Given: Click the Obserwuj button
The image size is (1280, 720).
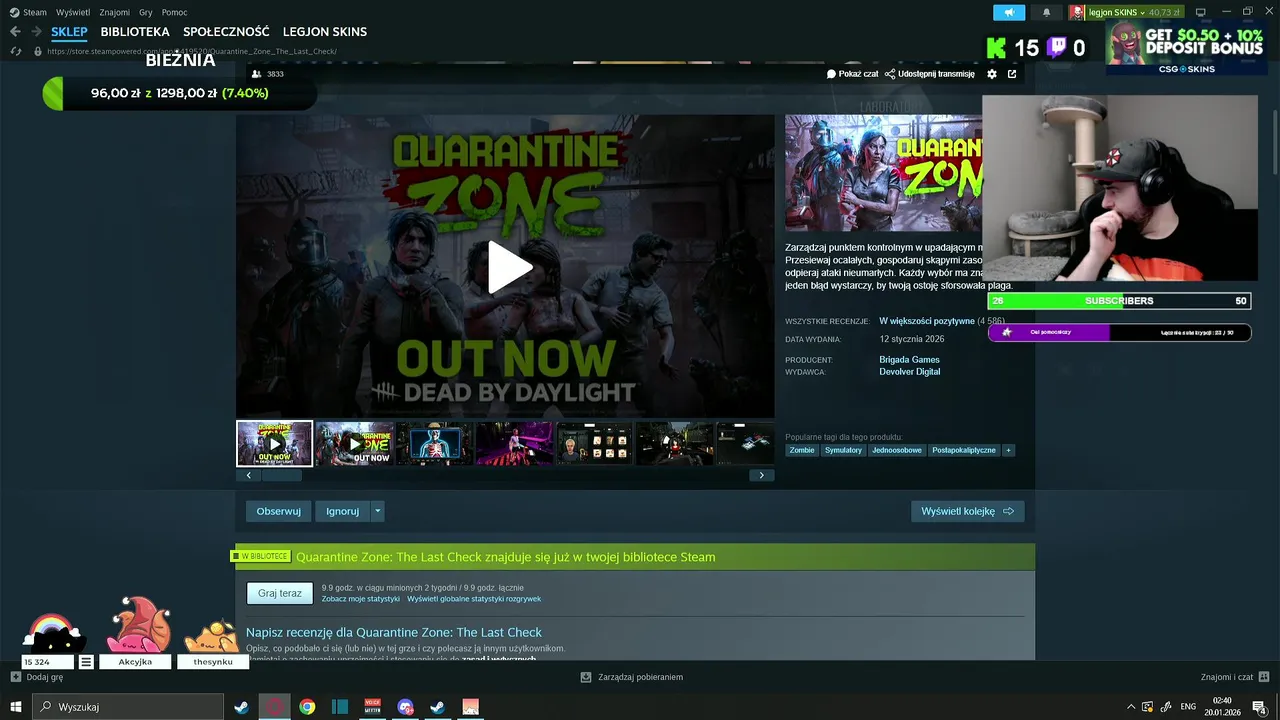Looking at the screenshot, I should [x=278, y=511].
